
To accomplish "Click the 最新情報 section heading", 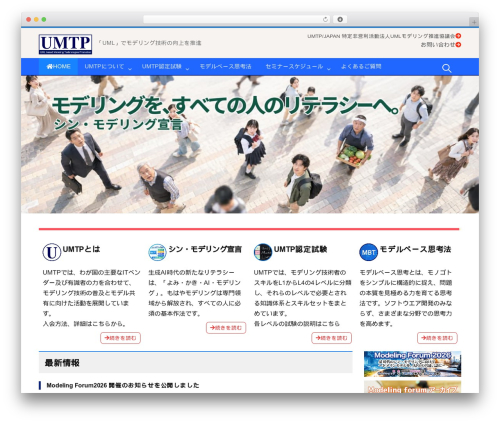I will (x=62, y=363).
